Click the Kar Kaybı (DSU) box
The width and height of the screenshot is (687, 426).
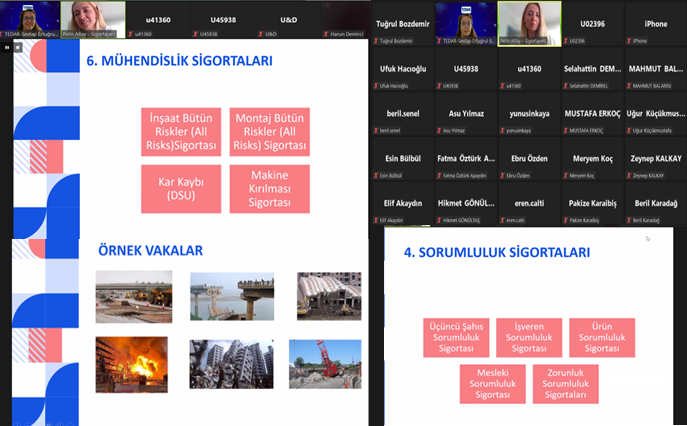coord(182,188)
